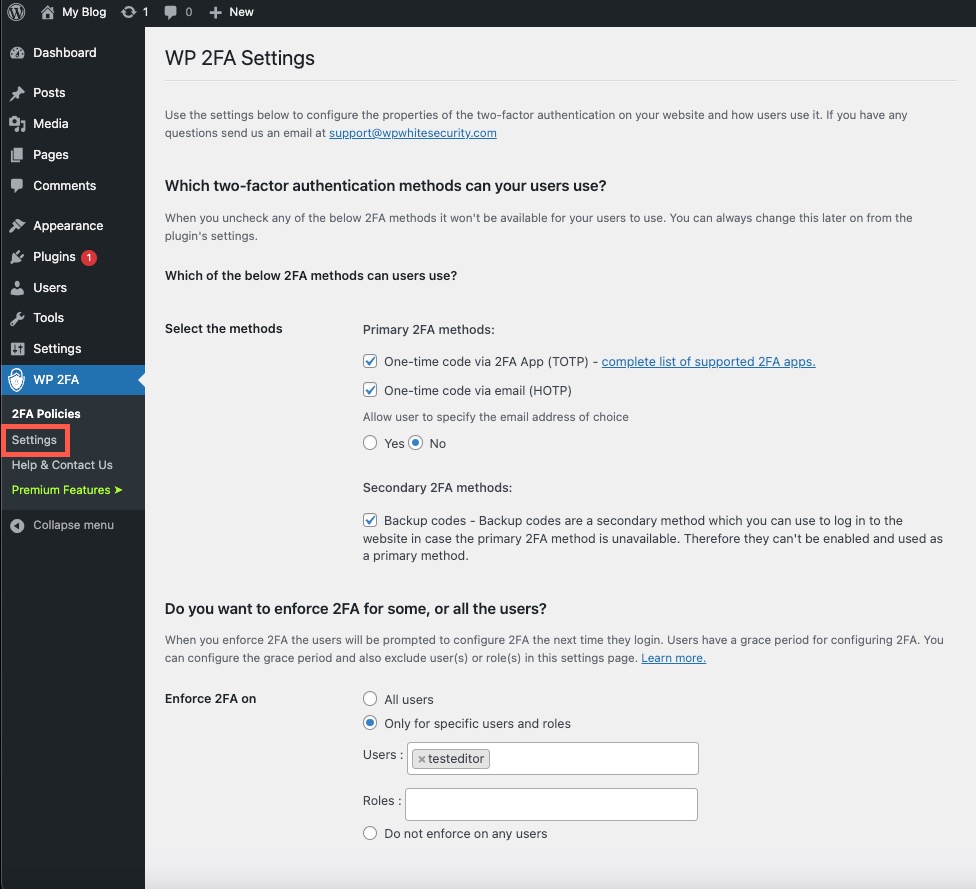Uncheck One-time code via email (HOTP)
The width and height of the screenshot is (976, 889).
point(370,391)
